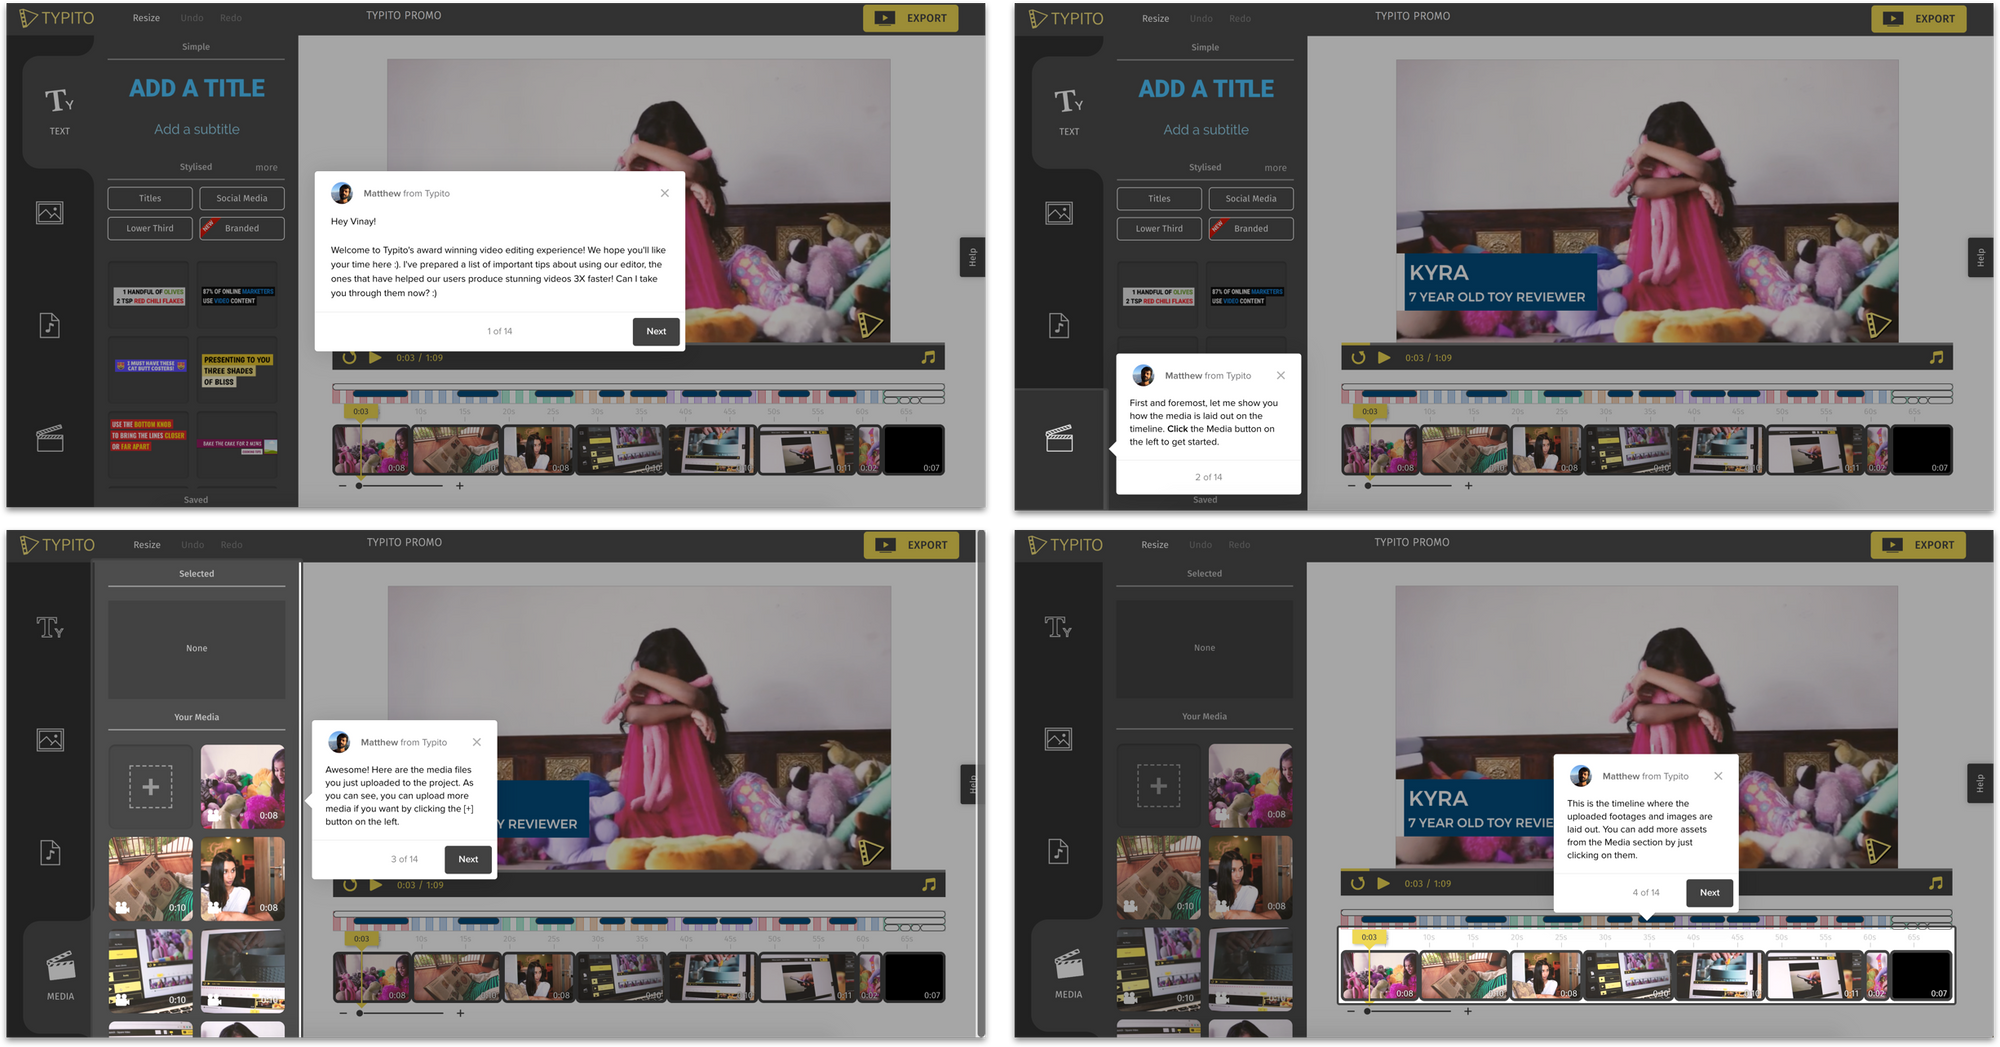This screenshot has width=2000, height=1047.
Task: Play the video in the '4 of 14' screenshot
Action: pos(1384,883)
